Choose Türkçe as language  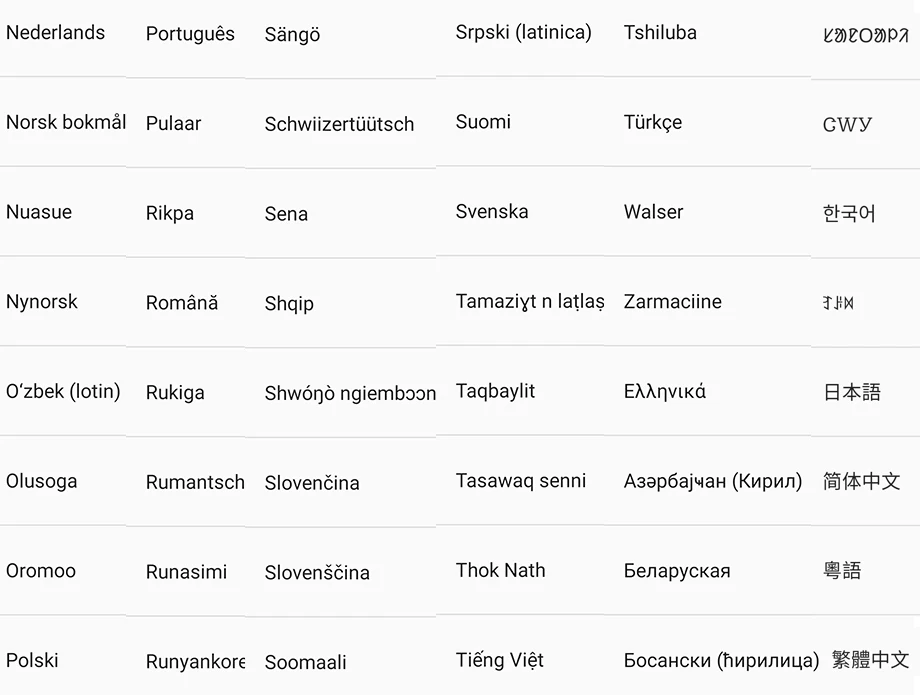tap(653, 122)
